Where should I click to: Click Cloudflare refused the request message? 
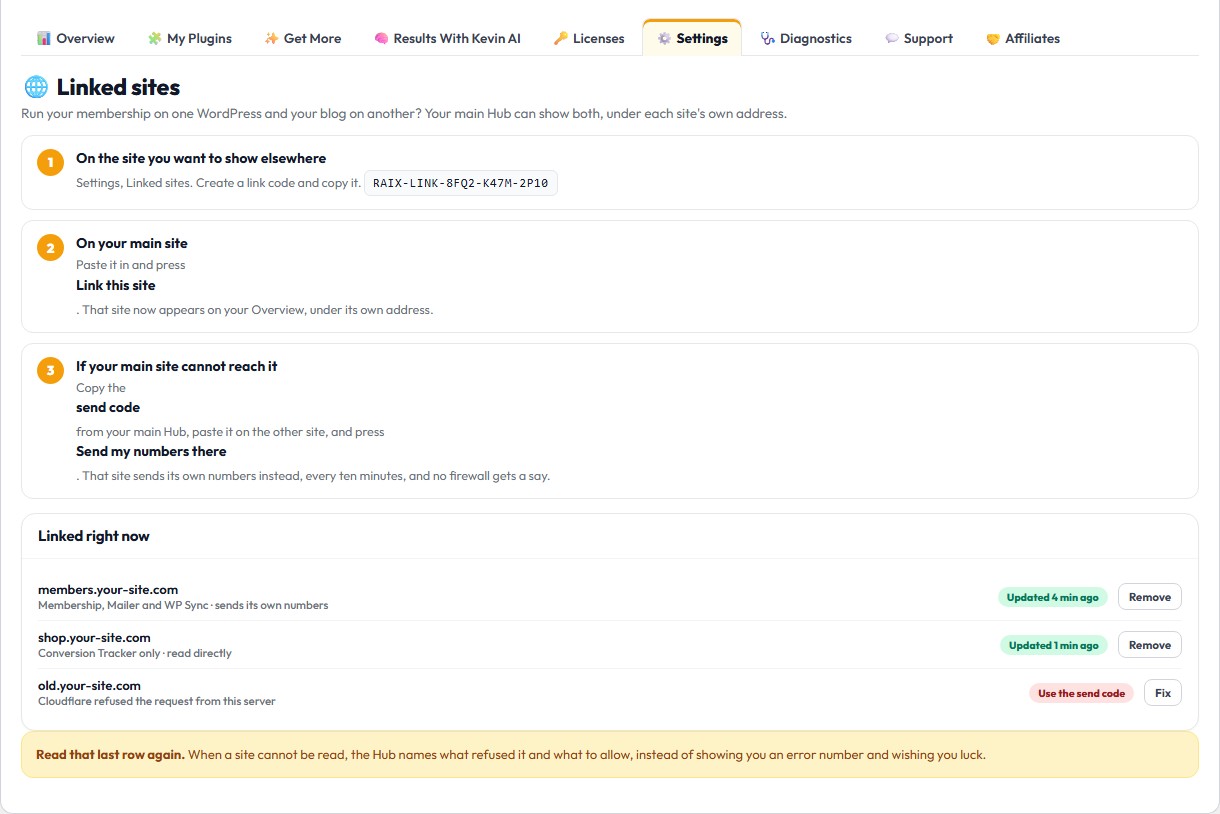[157, 701]
